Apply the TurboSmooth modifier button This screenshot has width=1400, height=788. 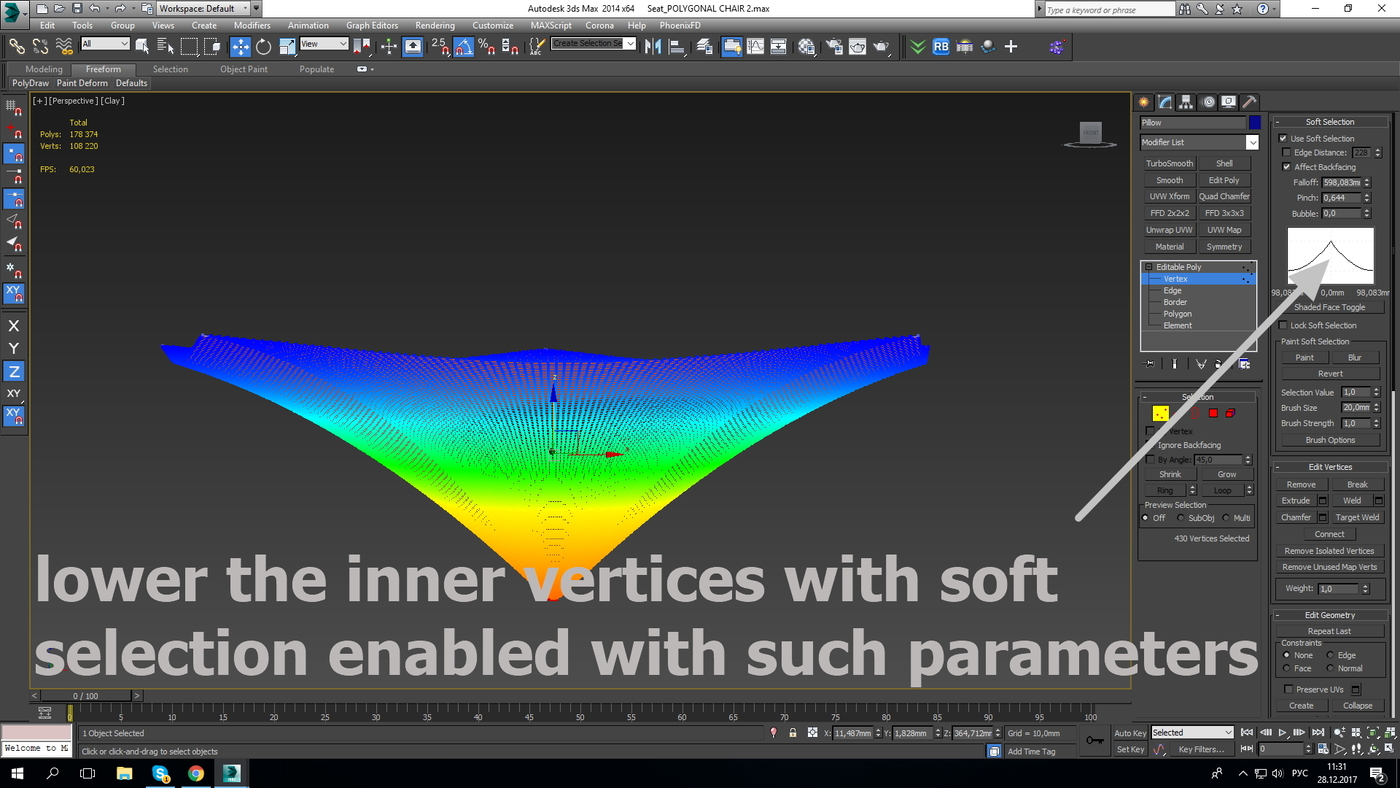coord(1169,164)
